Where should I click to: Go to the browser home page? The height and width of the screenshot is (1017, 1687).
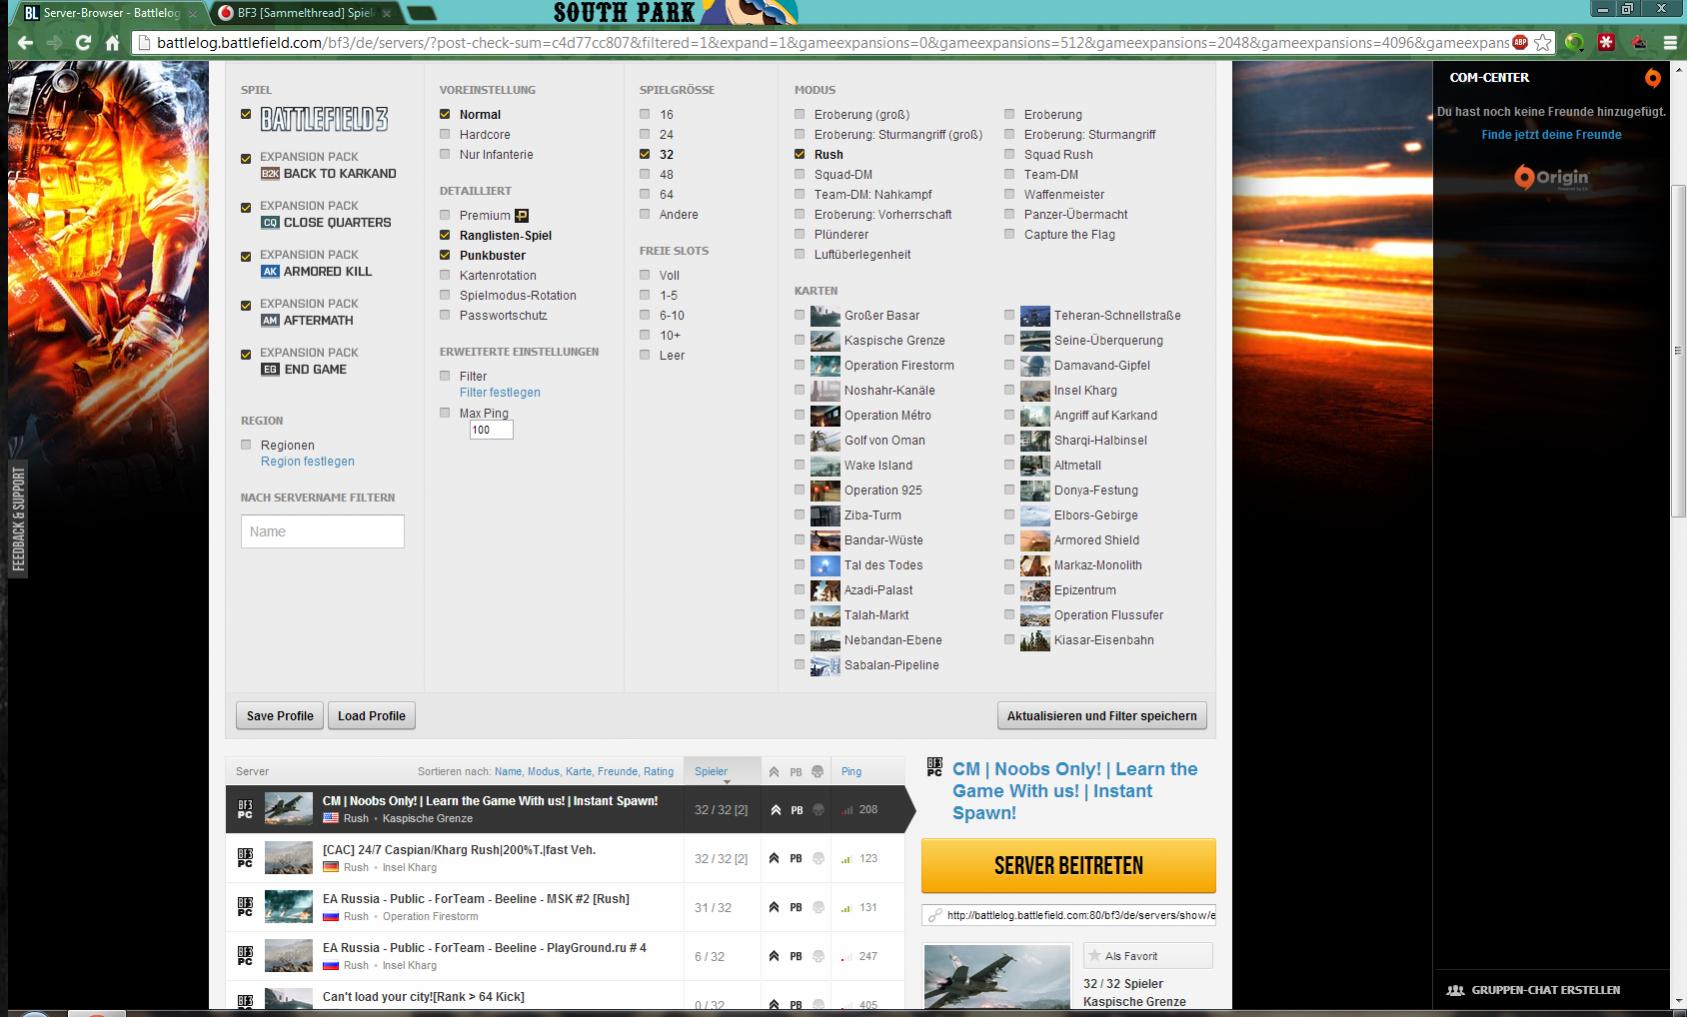112,43
